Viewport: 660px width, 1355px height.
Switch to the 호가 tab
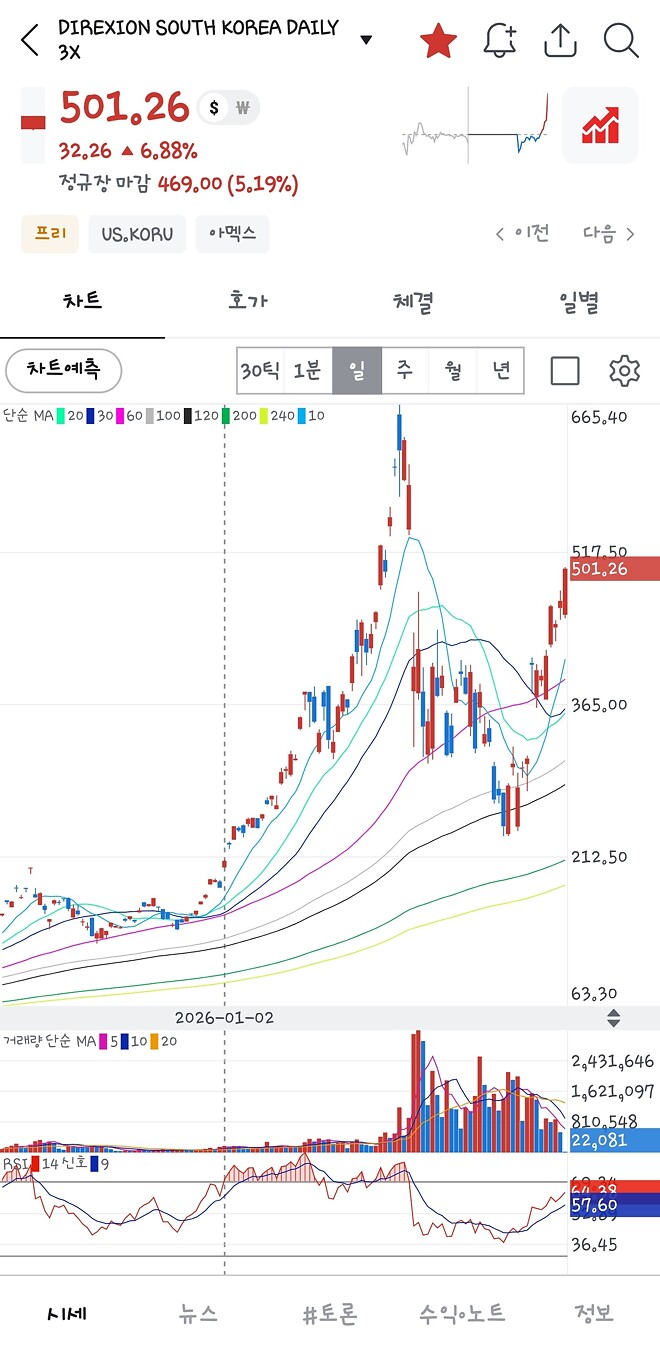tap(247, 302)
